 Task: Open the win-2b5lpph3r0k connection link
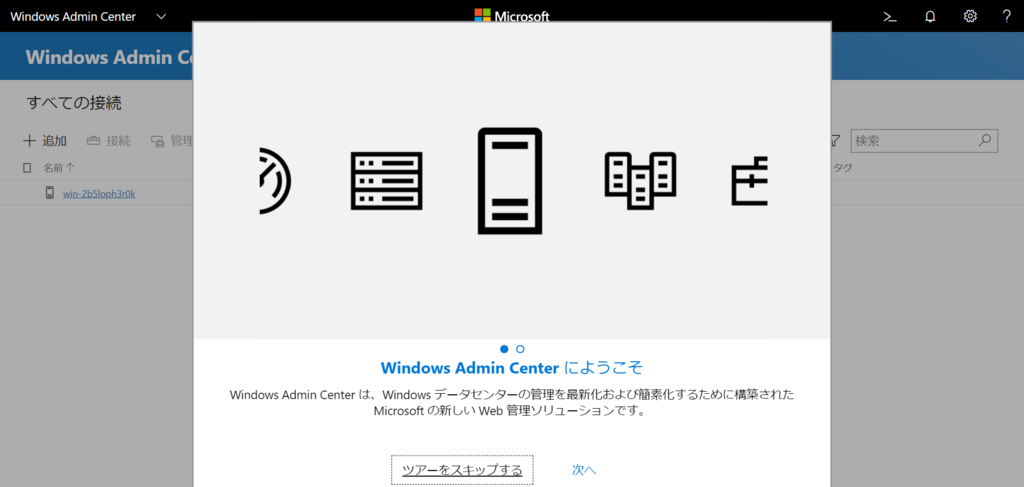click(99, 194)
